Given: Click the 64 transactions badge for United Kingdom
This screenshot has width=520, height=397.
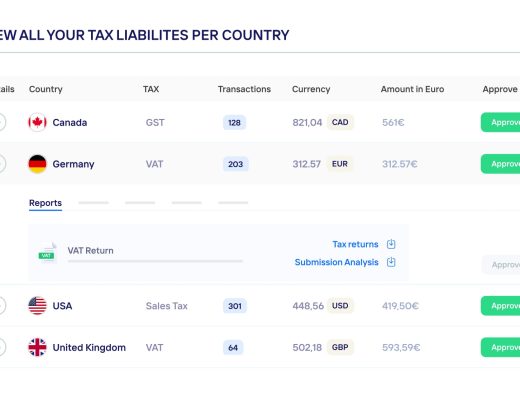Looking at the screenshot, I should tap(233, 348).
